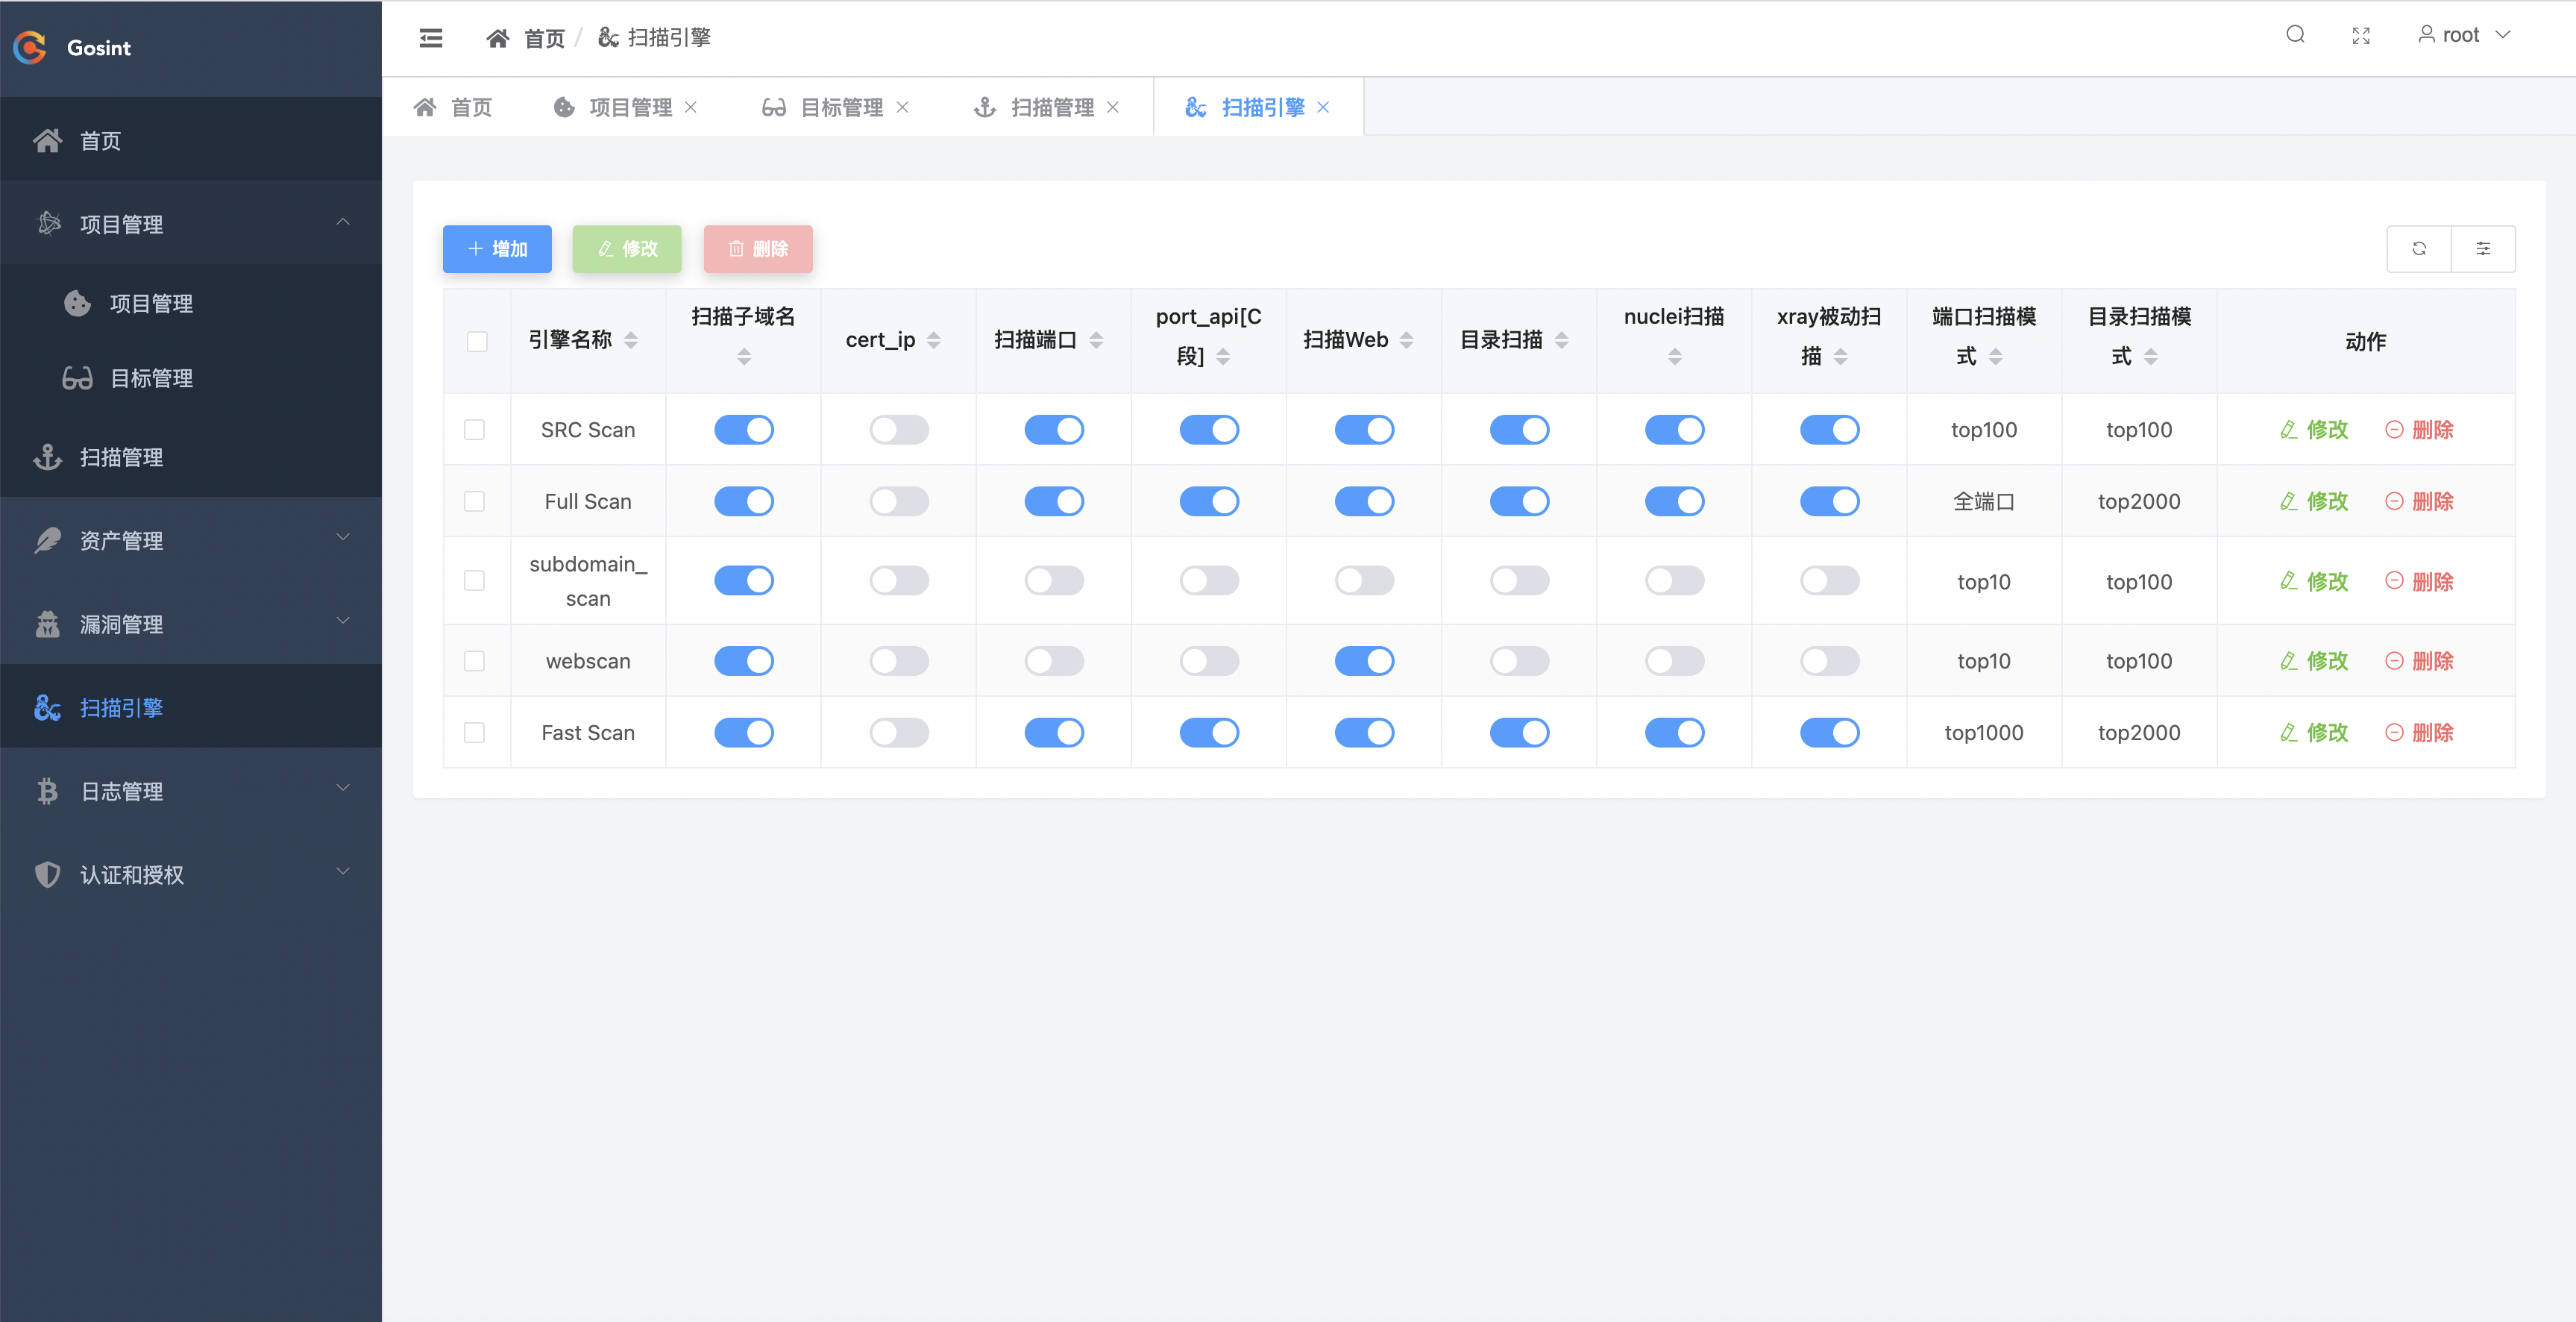Toggle fullscreen with the expand icon

coord(2361,36)
